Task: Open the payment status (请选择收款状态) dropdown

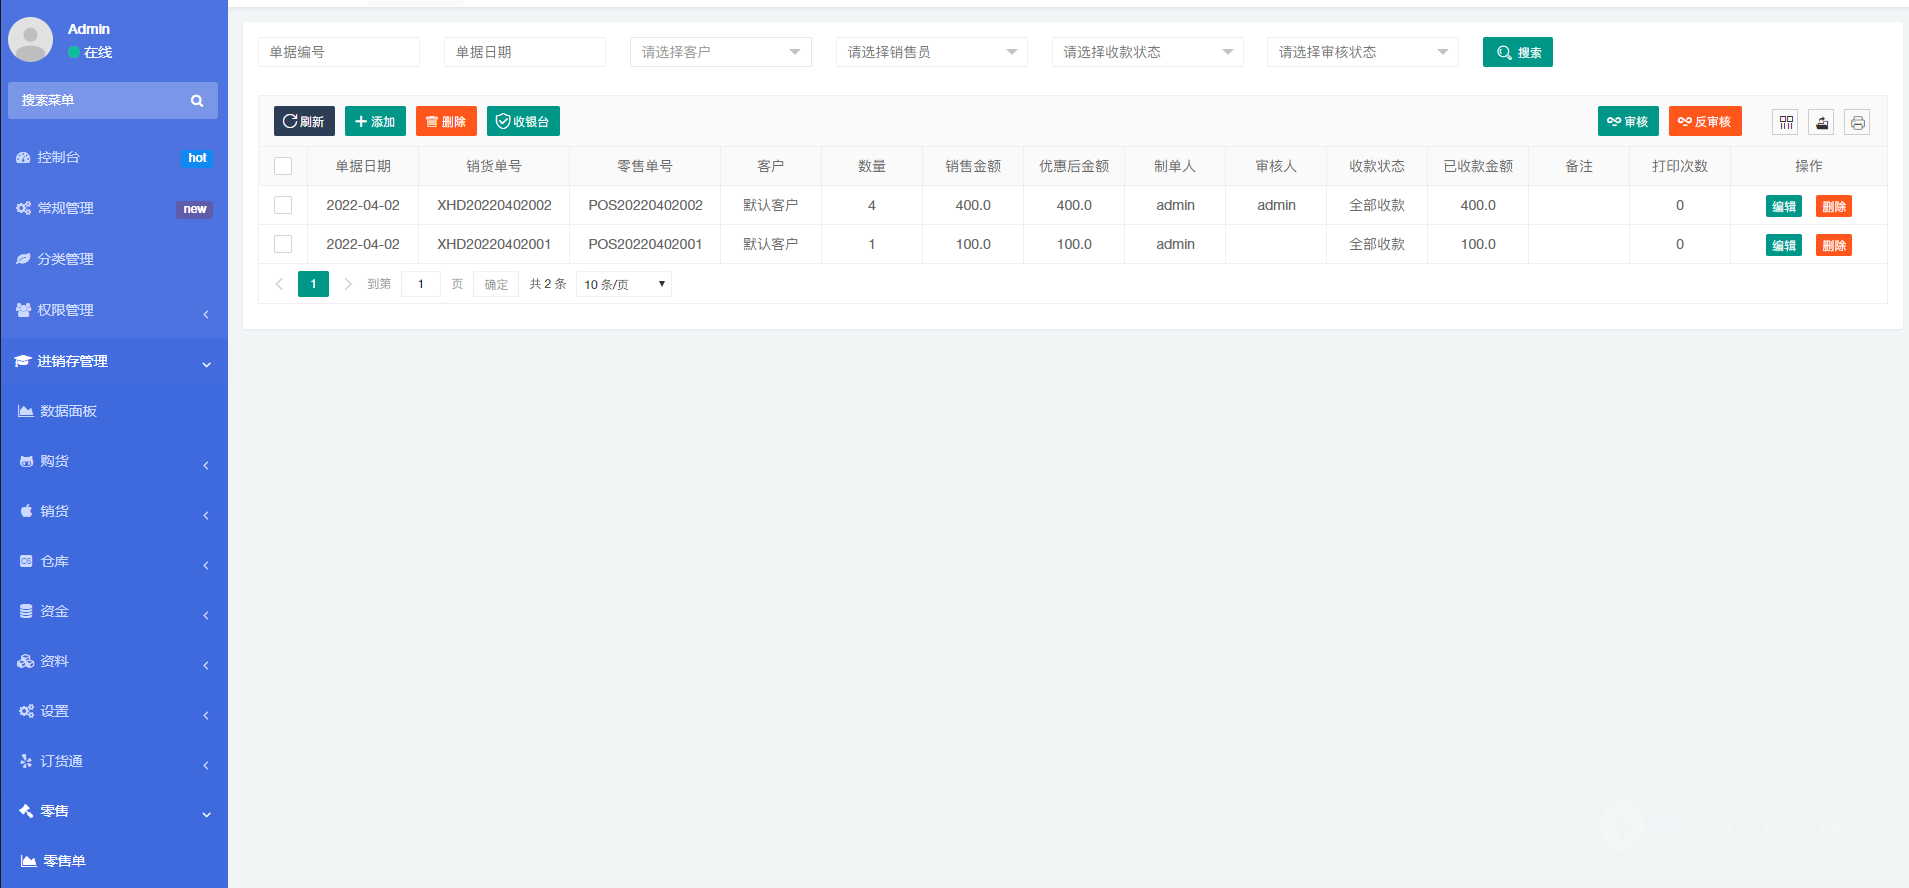Action: point(1147,52)
